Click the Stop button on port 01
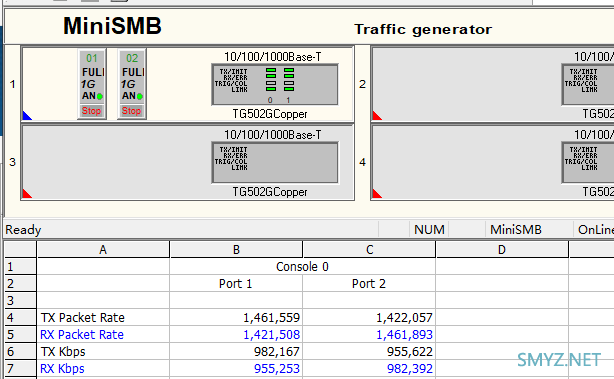This screenshot has height=379, width=614. 92,111
